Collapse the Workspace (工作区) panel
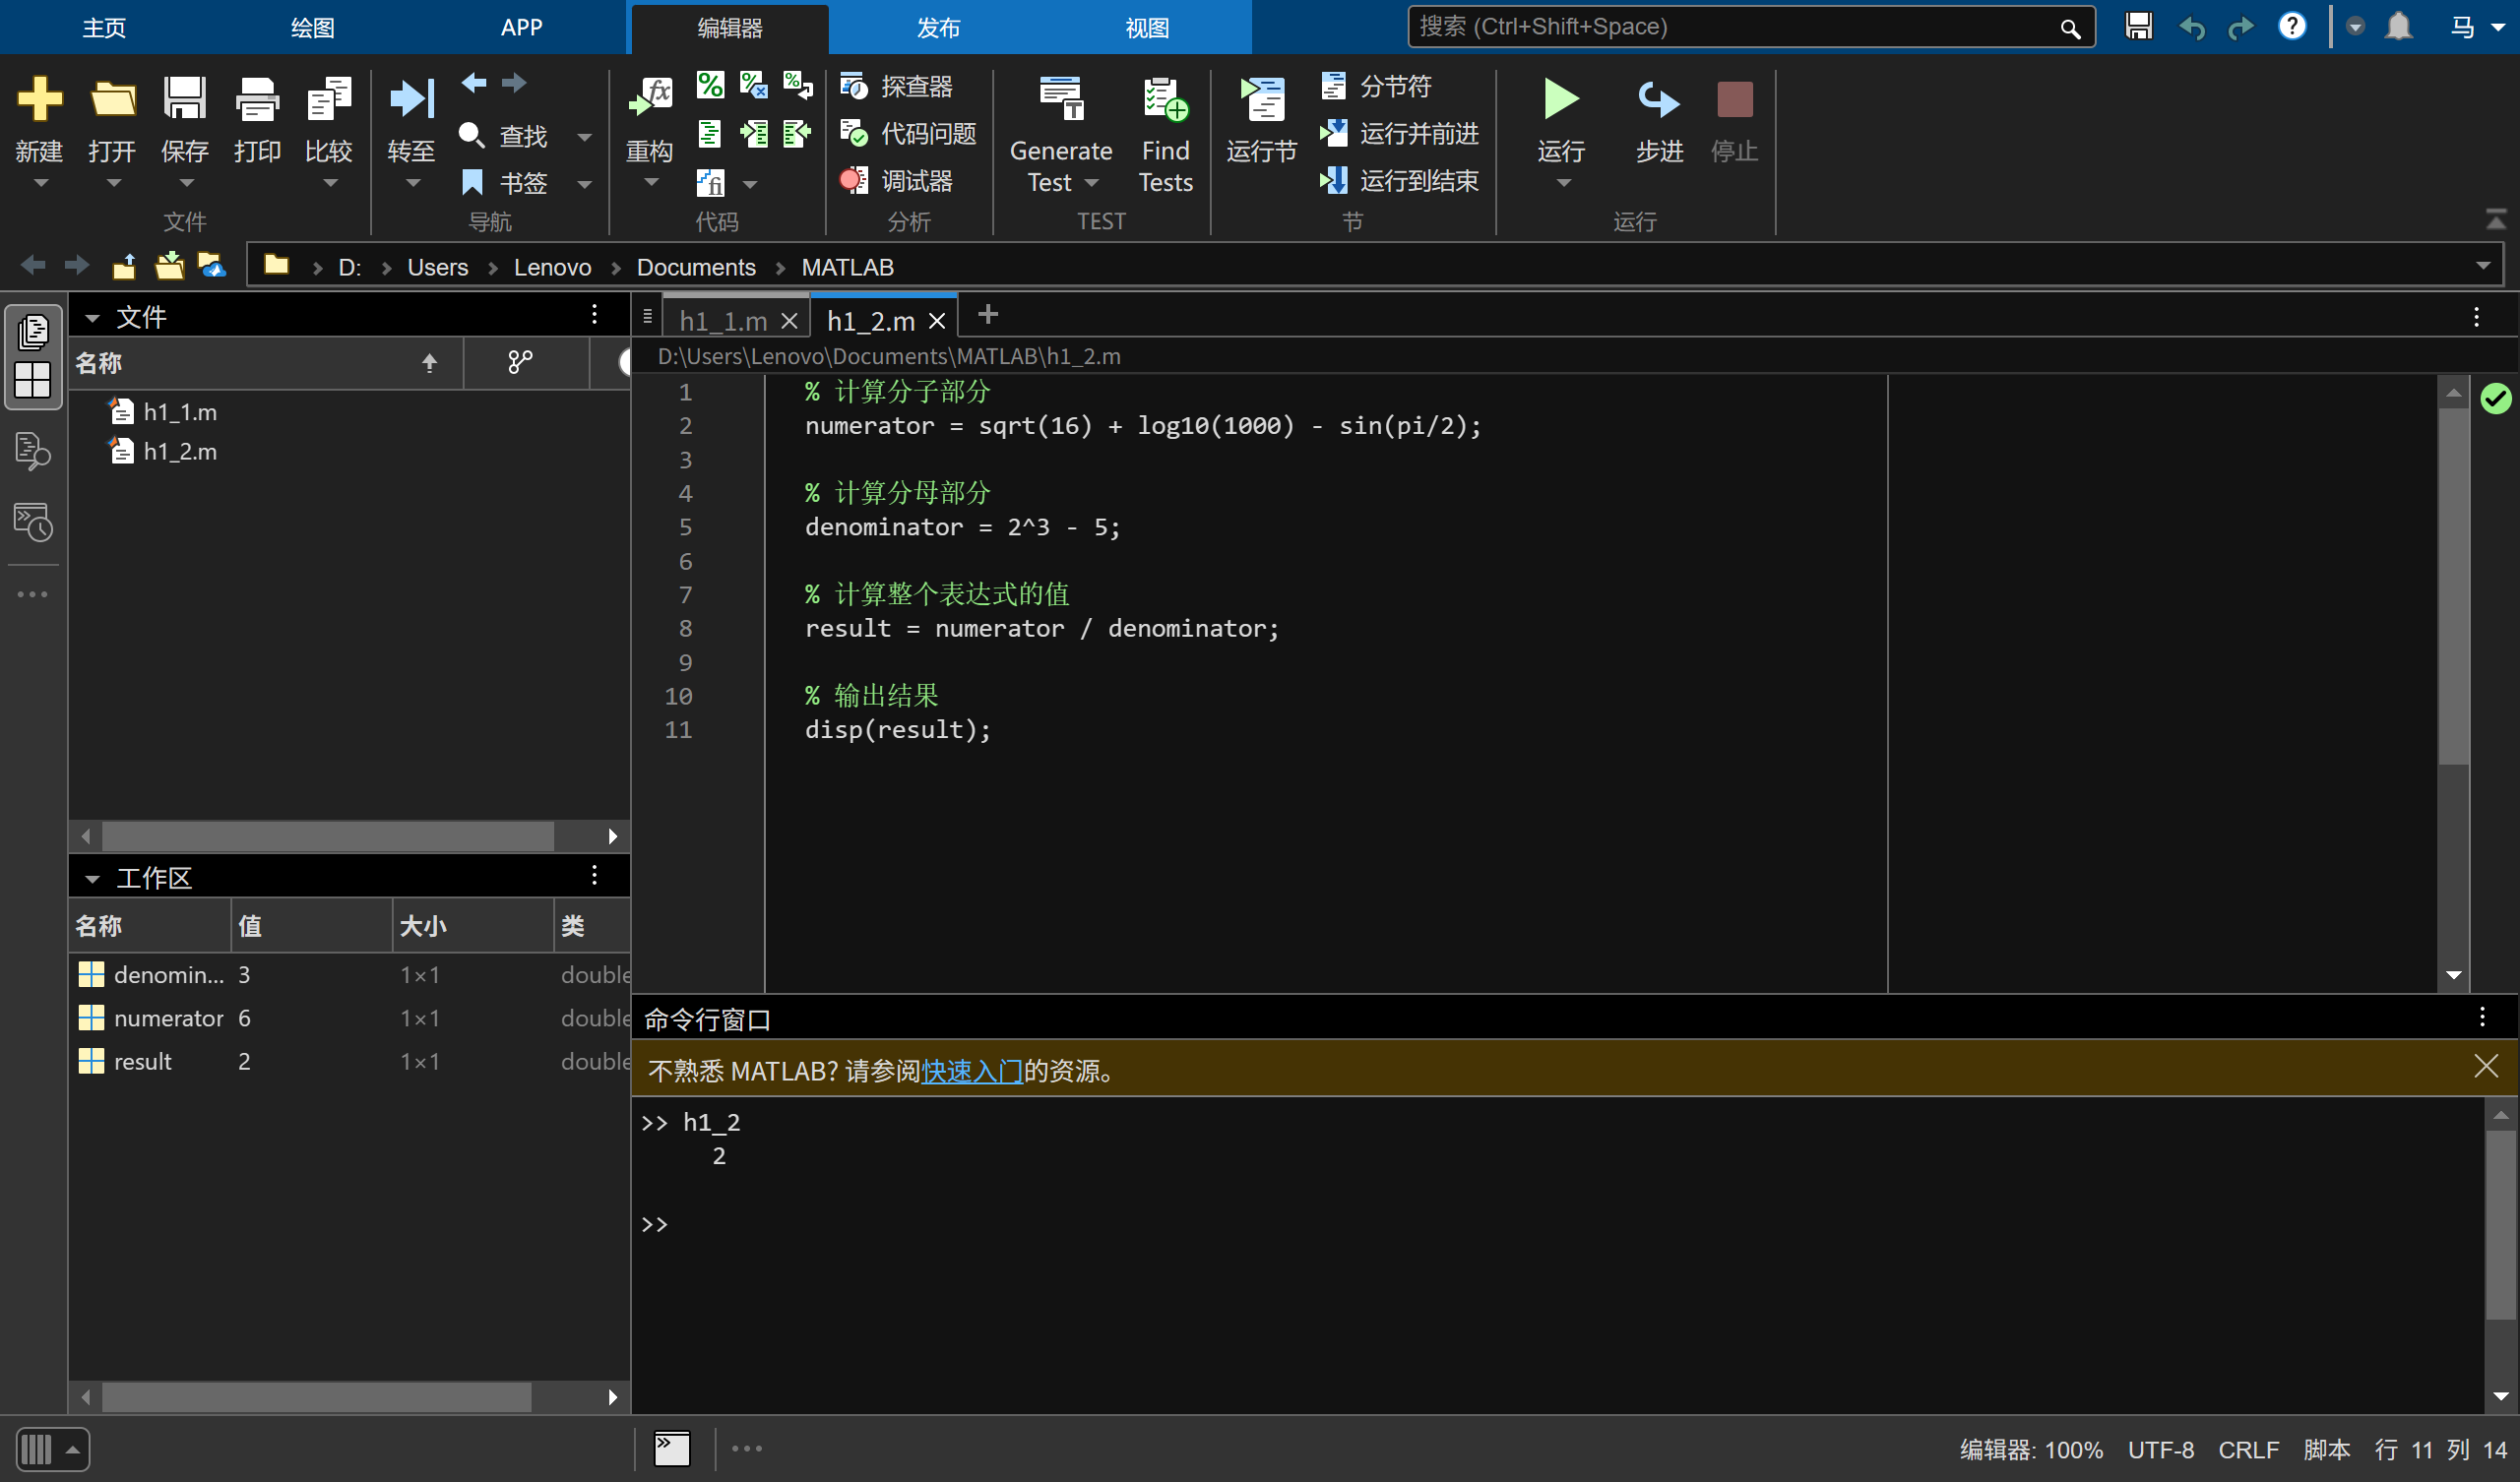 point(92,878)
